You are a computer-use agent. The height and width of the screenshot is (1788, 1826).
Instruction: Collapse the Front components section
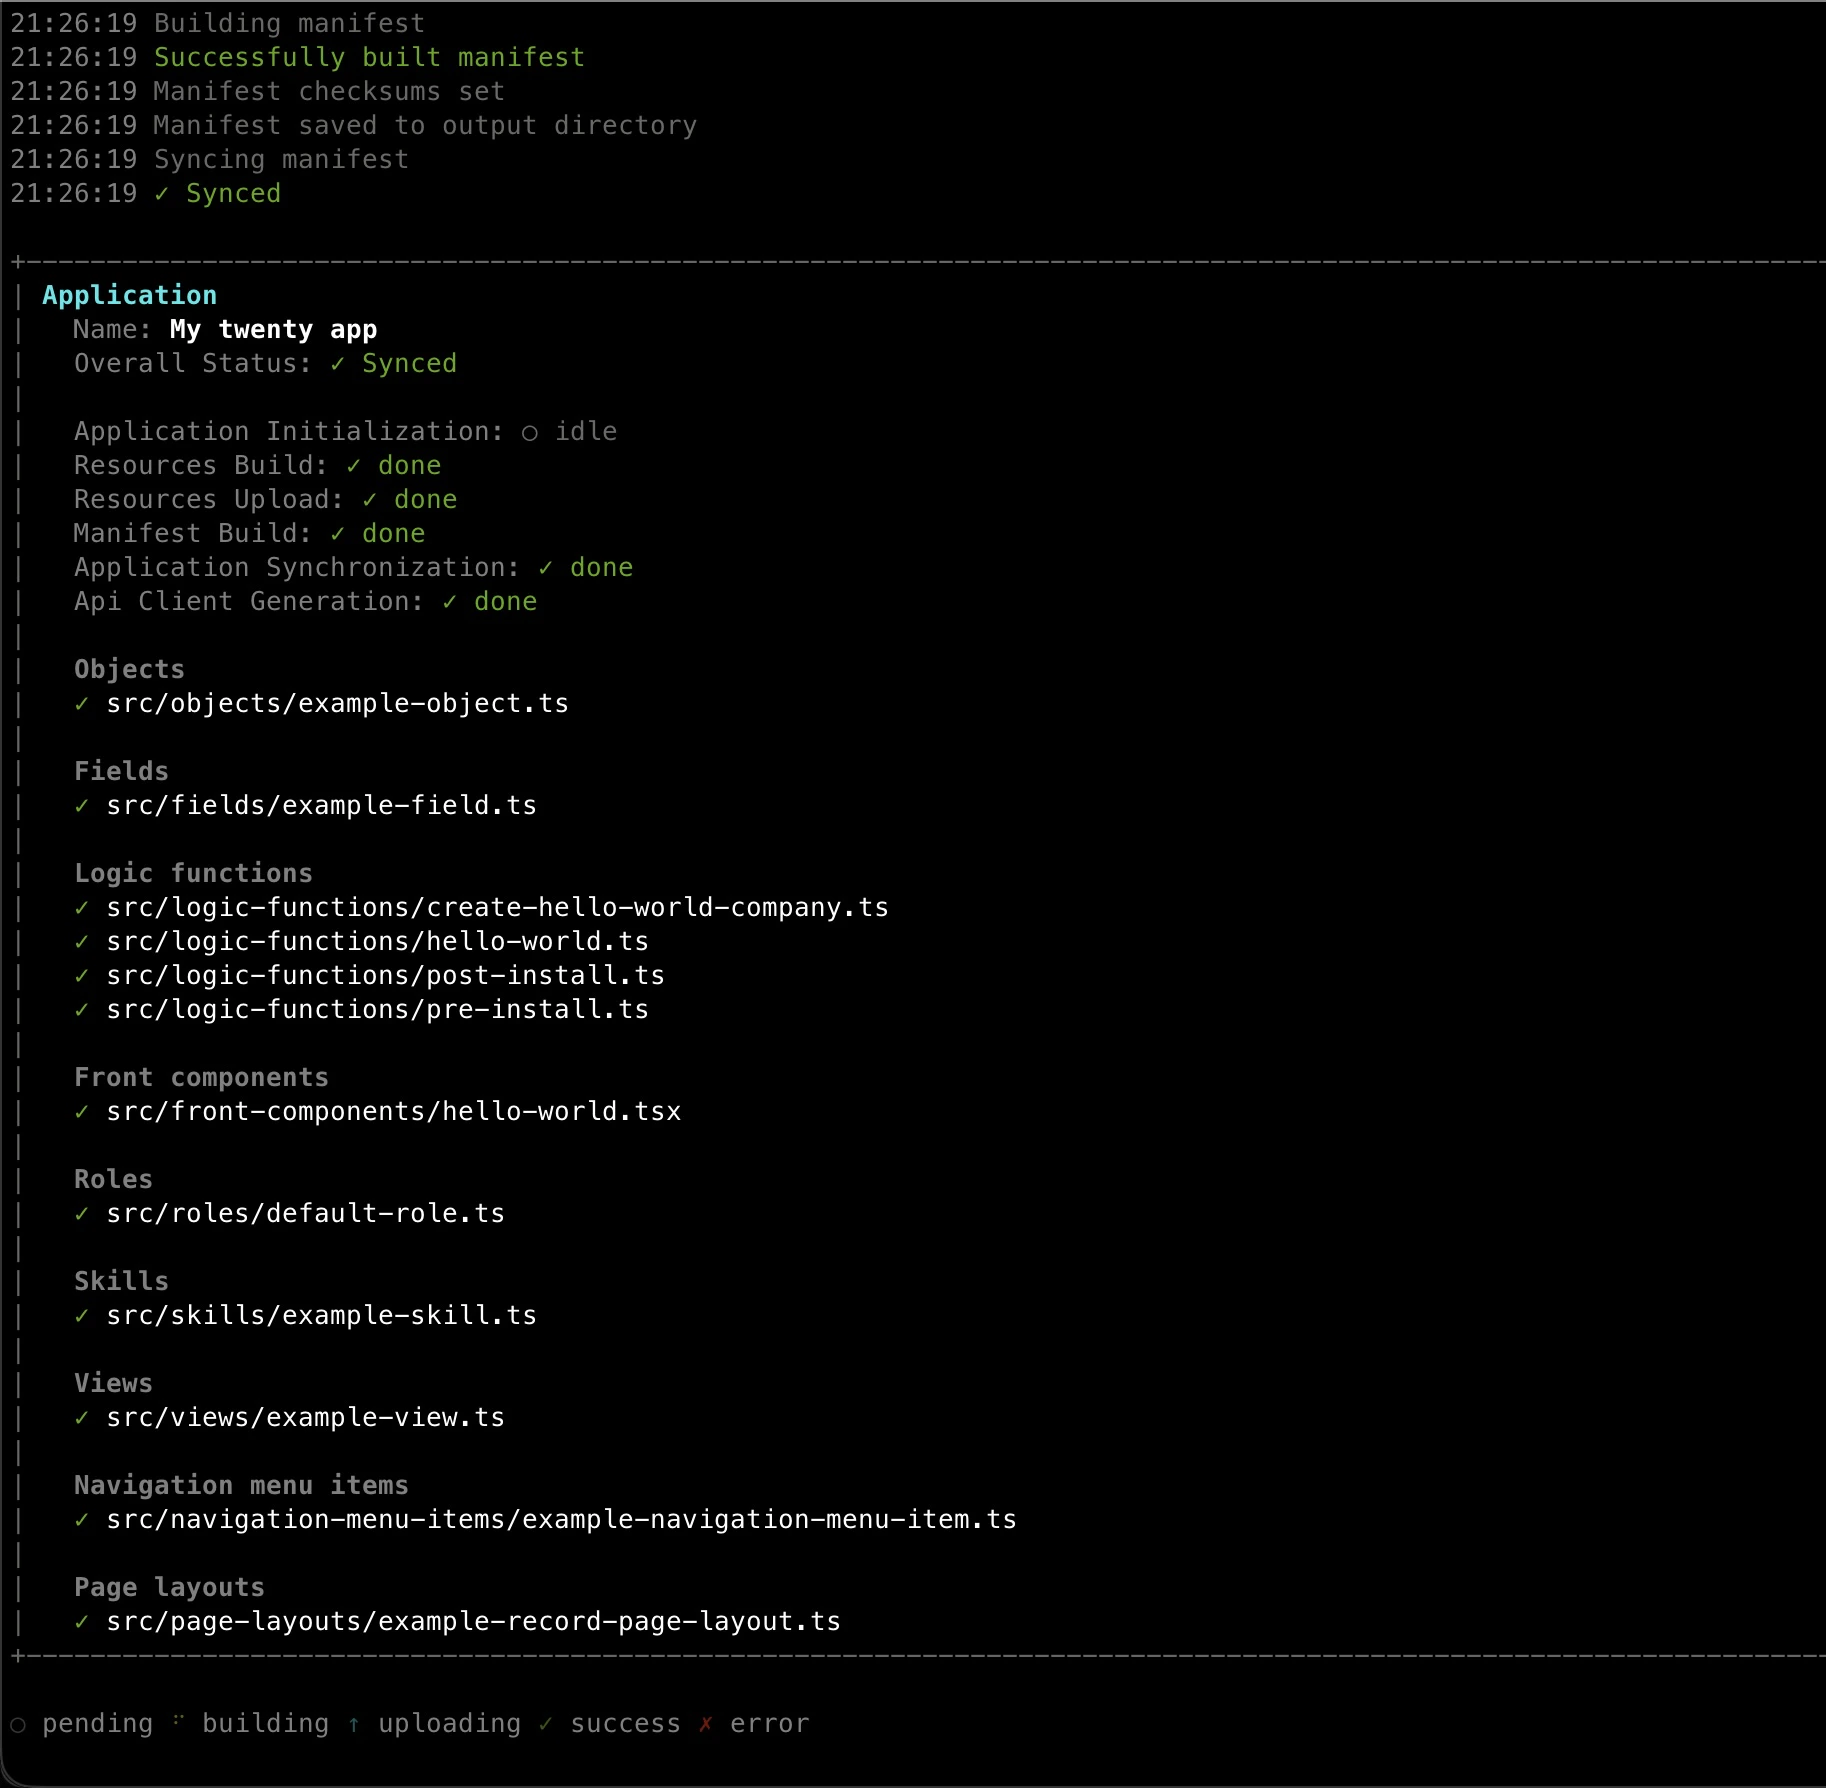[201, 1076]
